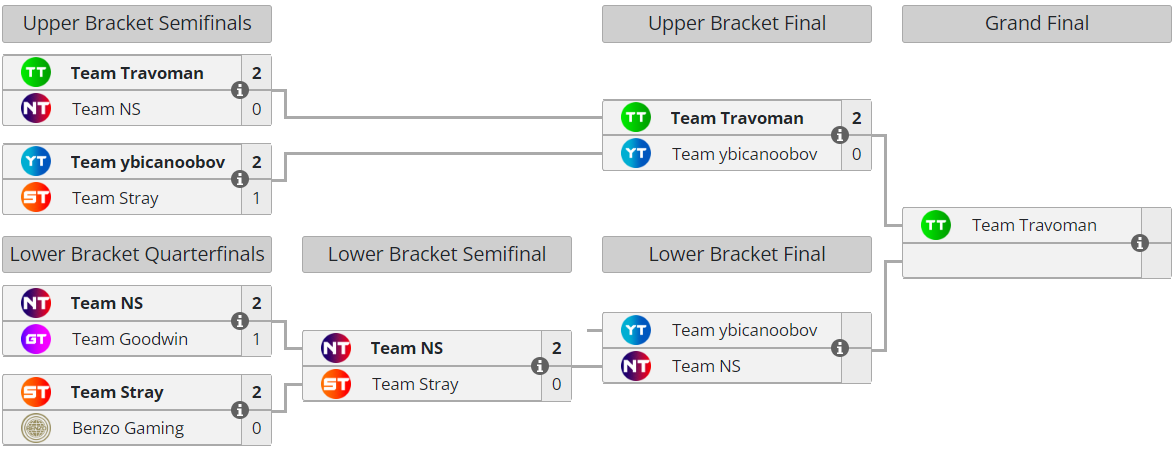Select Lower Bracket Quarterfinals header
The width and height of the screenshot is (1175, 450).
click(x=137, y=255)
